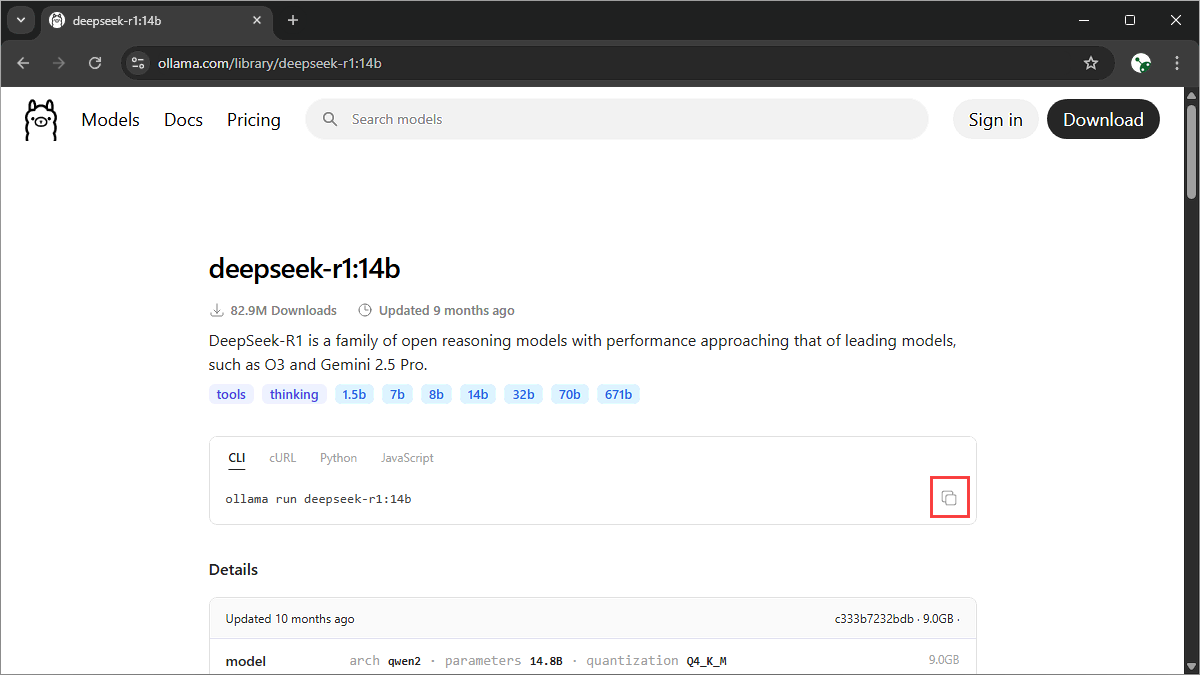Image resolution: width=1200 pixels, height=675 pixels.
Task: Switch to the cURL tab
Action: click(x=282, y=458)
